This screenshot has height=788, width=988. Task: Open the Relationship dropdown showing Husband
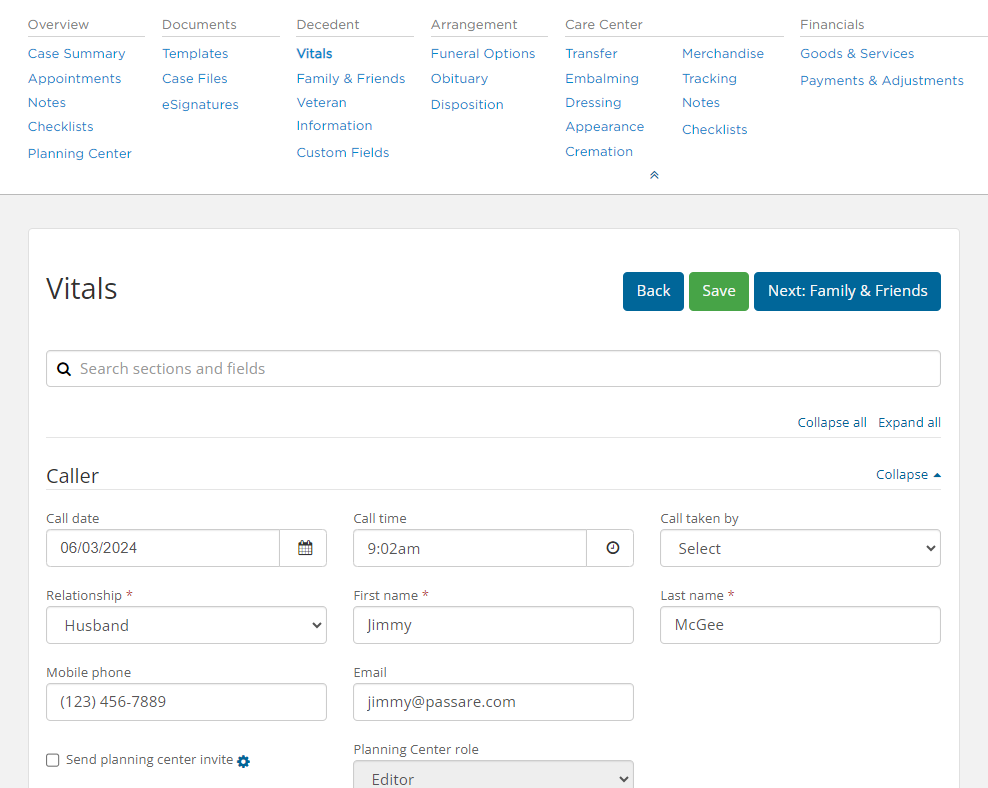187,625
